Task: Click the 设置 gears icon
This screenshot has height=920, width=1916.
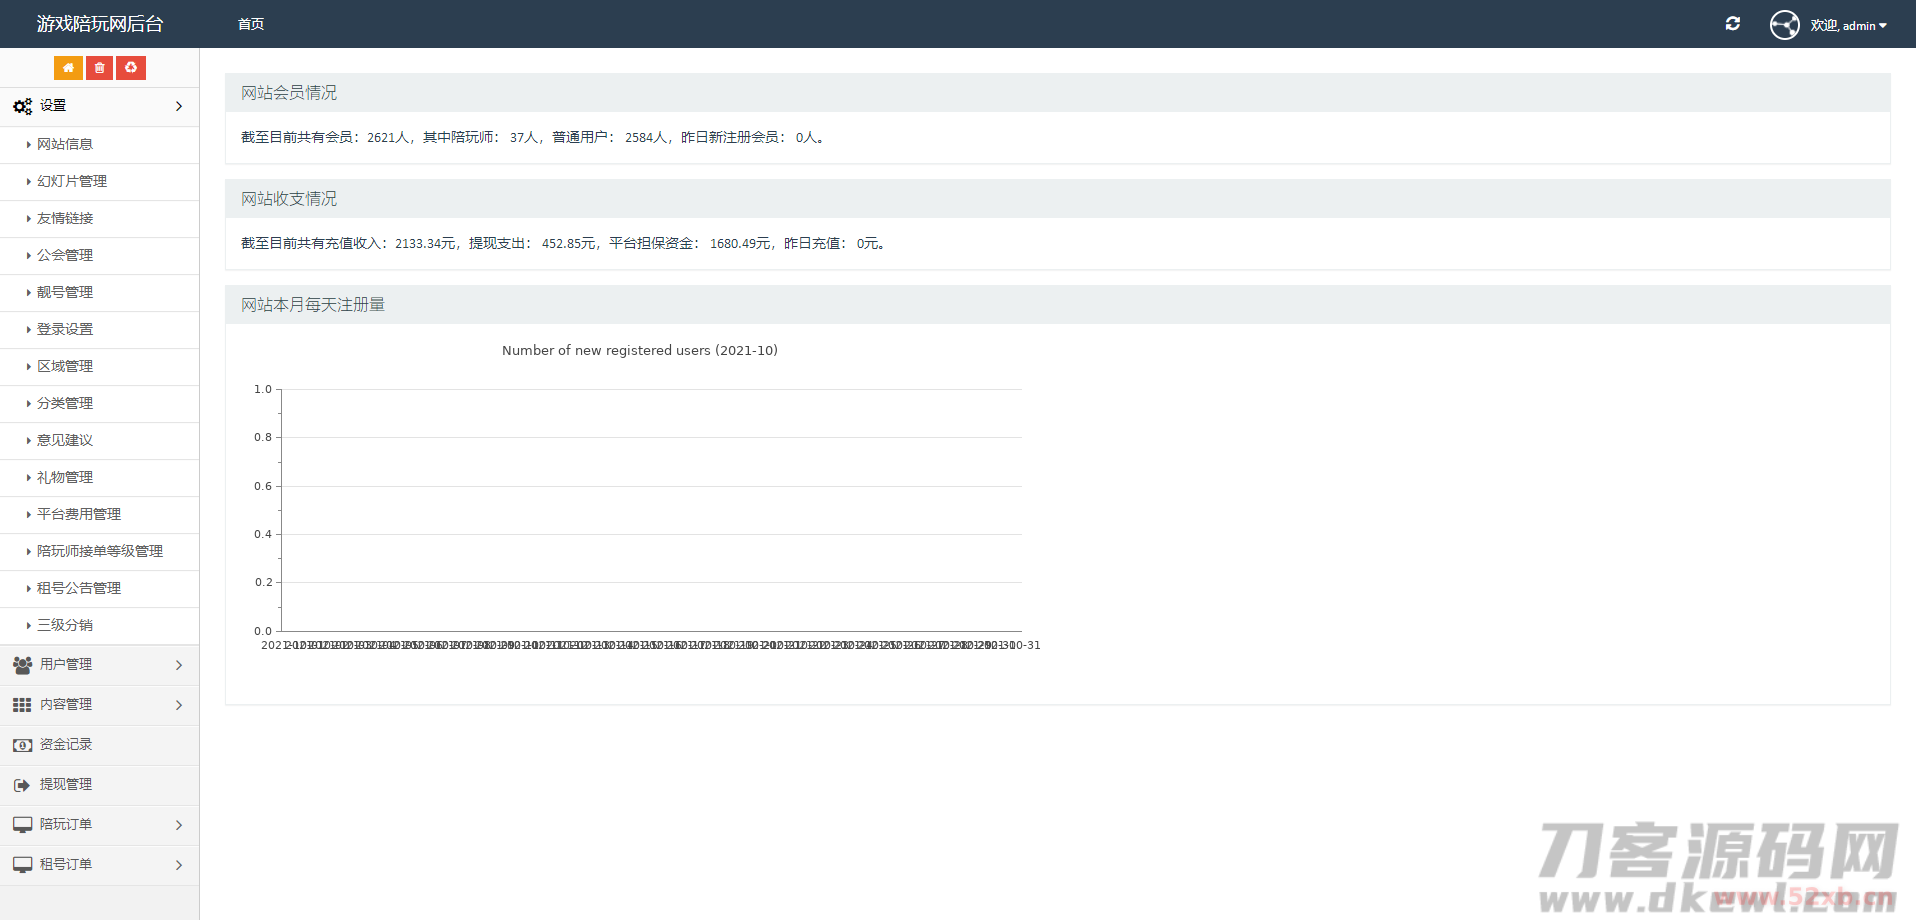Action: pos(22,106)
